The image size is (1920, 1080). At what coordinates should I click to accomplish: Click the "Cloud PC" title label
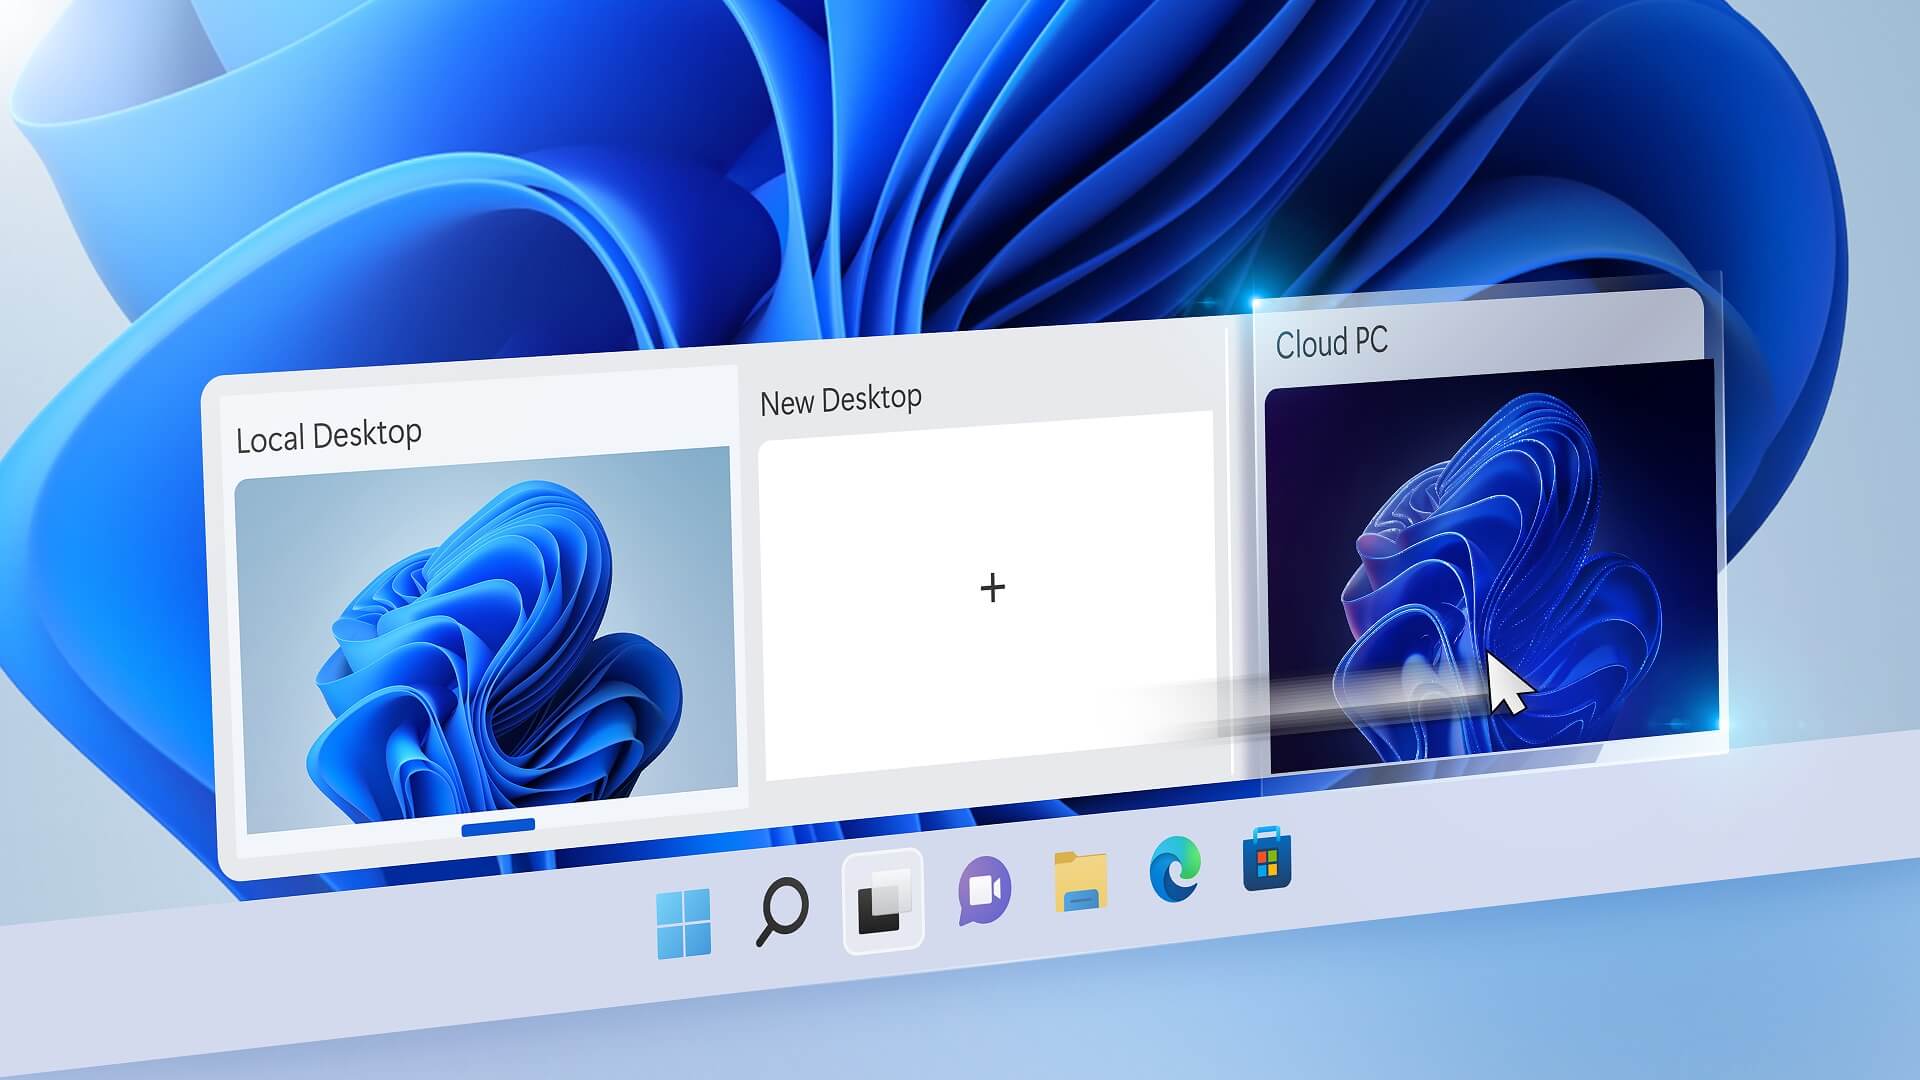click(1331, 343)
